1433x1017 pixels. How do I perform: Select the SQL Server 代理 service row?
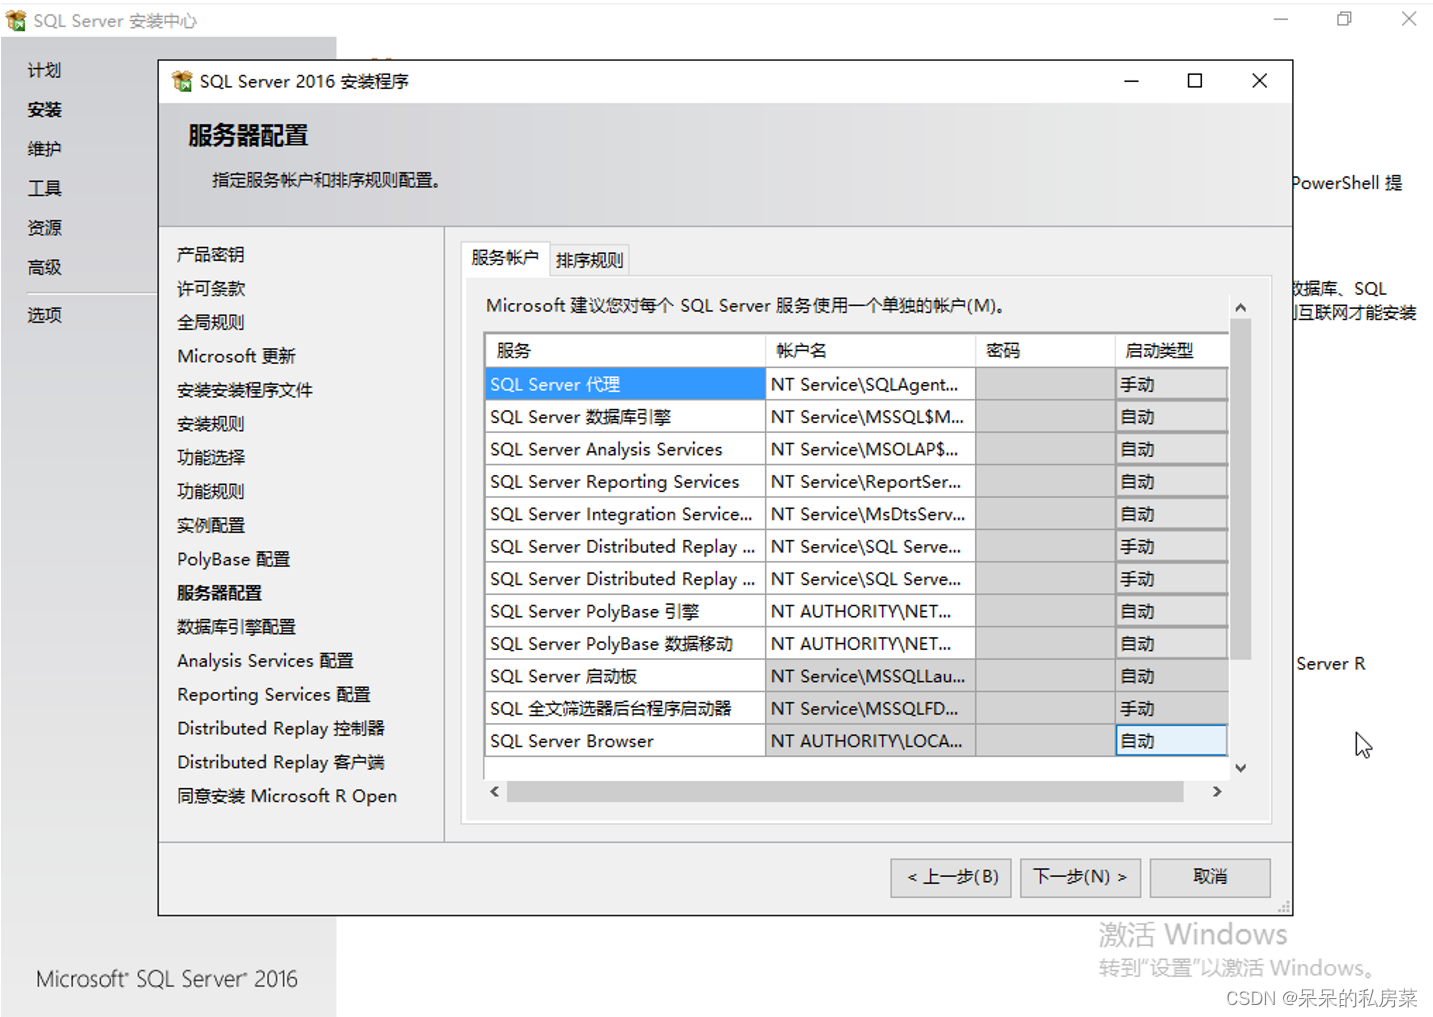tap(625, 384)
